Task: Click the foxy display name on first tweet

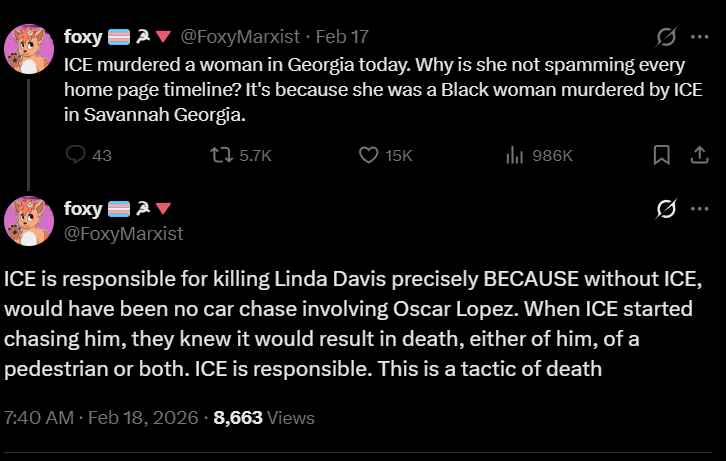Action: point(83,37)
